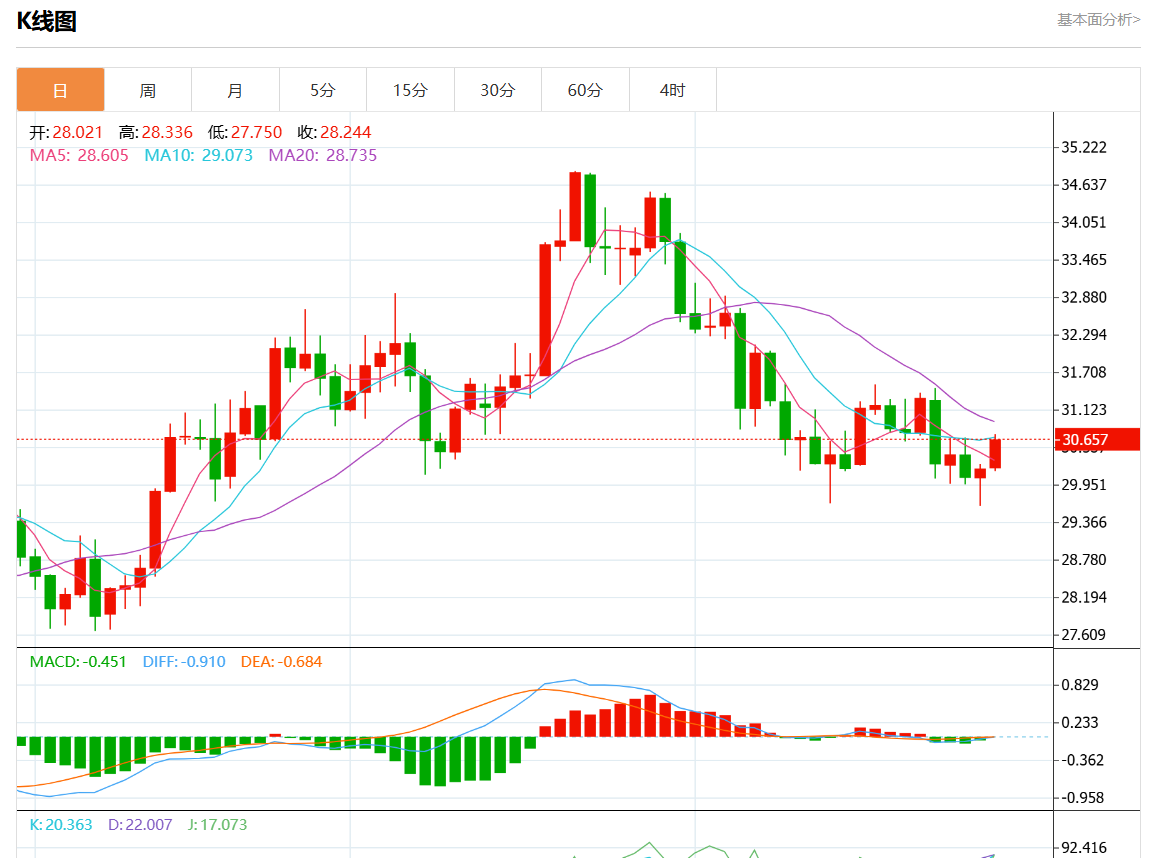Switch to the 60分 timeframe
1157x858 pixels.
coord(585,90)
